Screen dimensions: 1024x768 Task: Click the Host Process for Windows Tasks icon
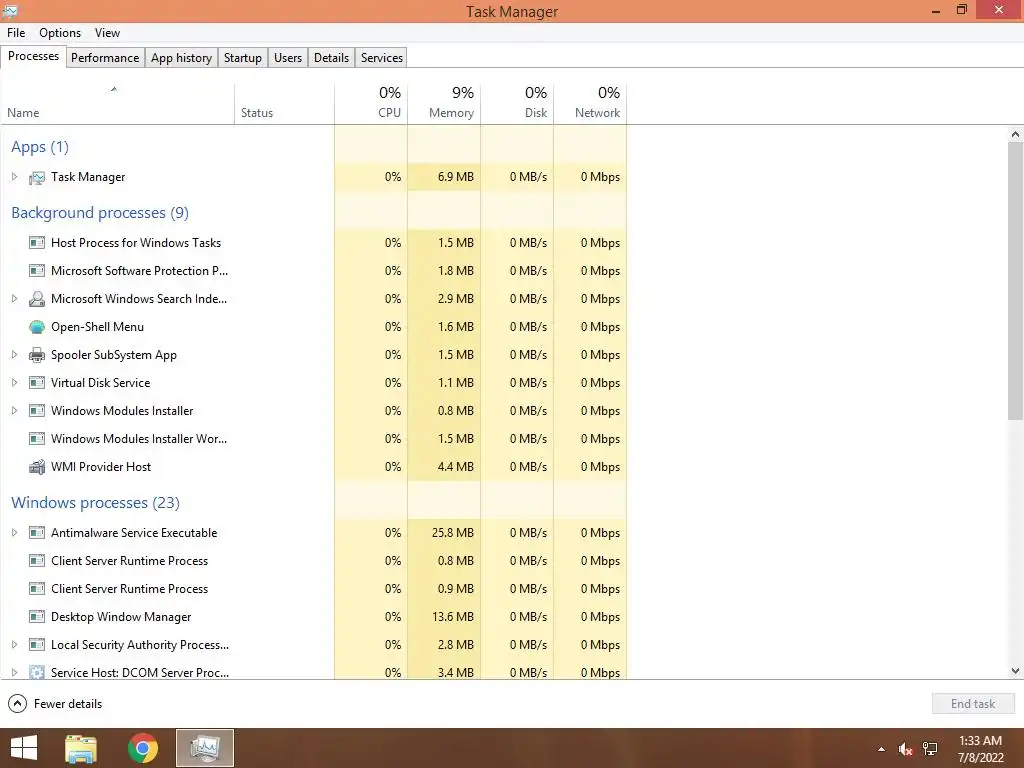click(37, 243)
